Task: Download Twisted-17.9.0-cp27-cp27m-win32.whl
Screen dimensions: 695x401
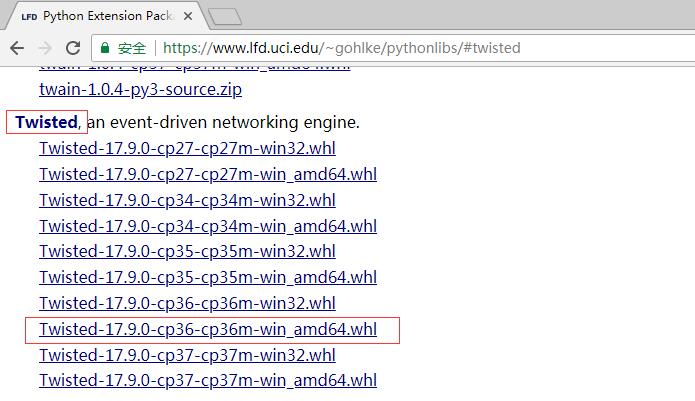Action: click(x=187, y=148)
